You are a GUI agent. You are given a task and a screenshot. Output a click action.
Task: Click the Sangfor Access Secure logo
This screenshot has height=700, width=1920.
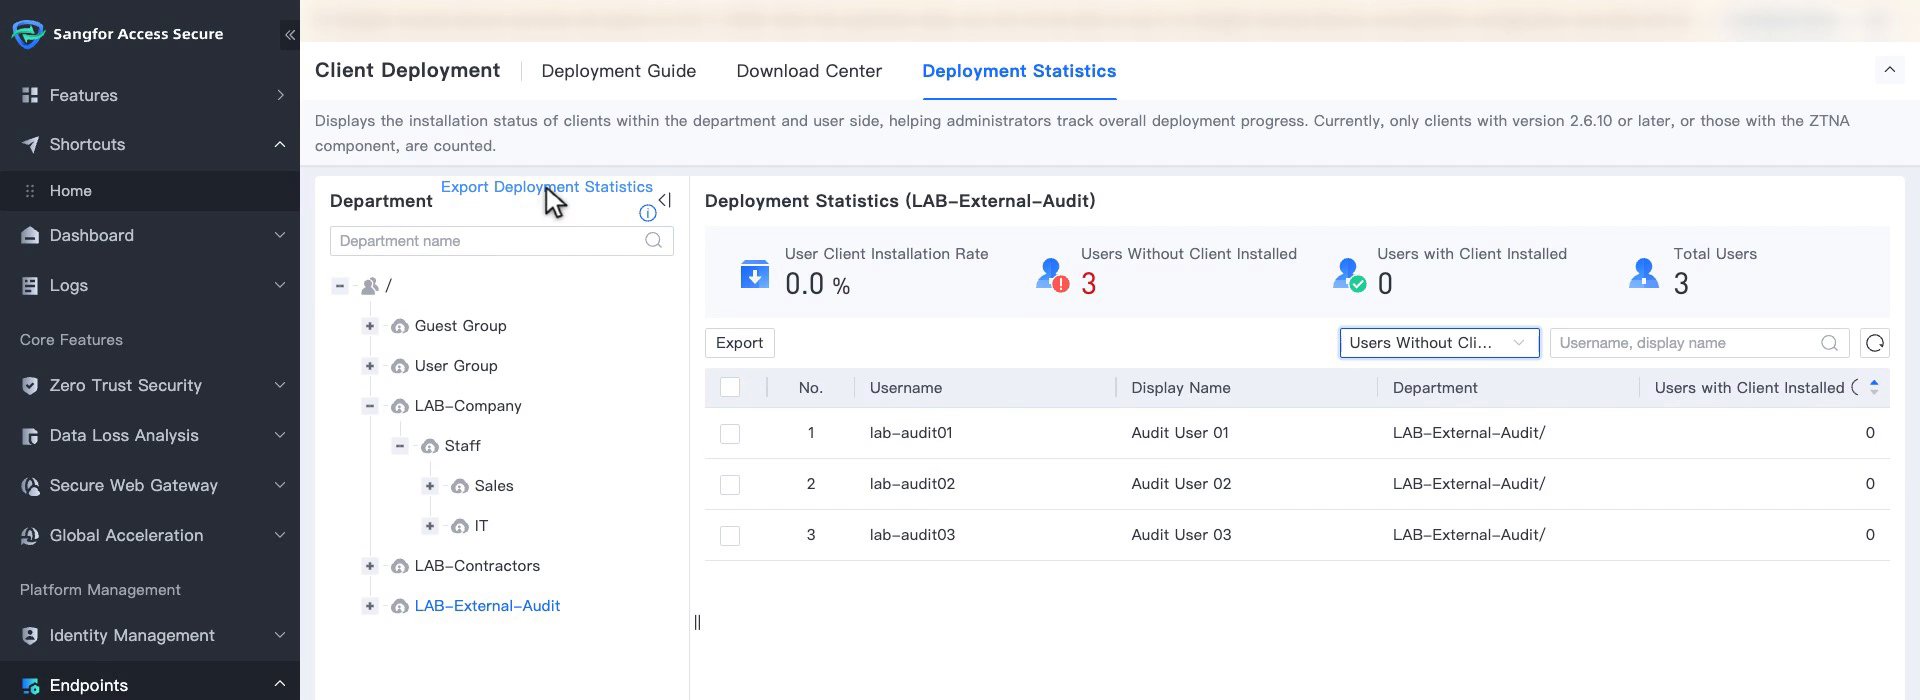point(28,34)
